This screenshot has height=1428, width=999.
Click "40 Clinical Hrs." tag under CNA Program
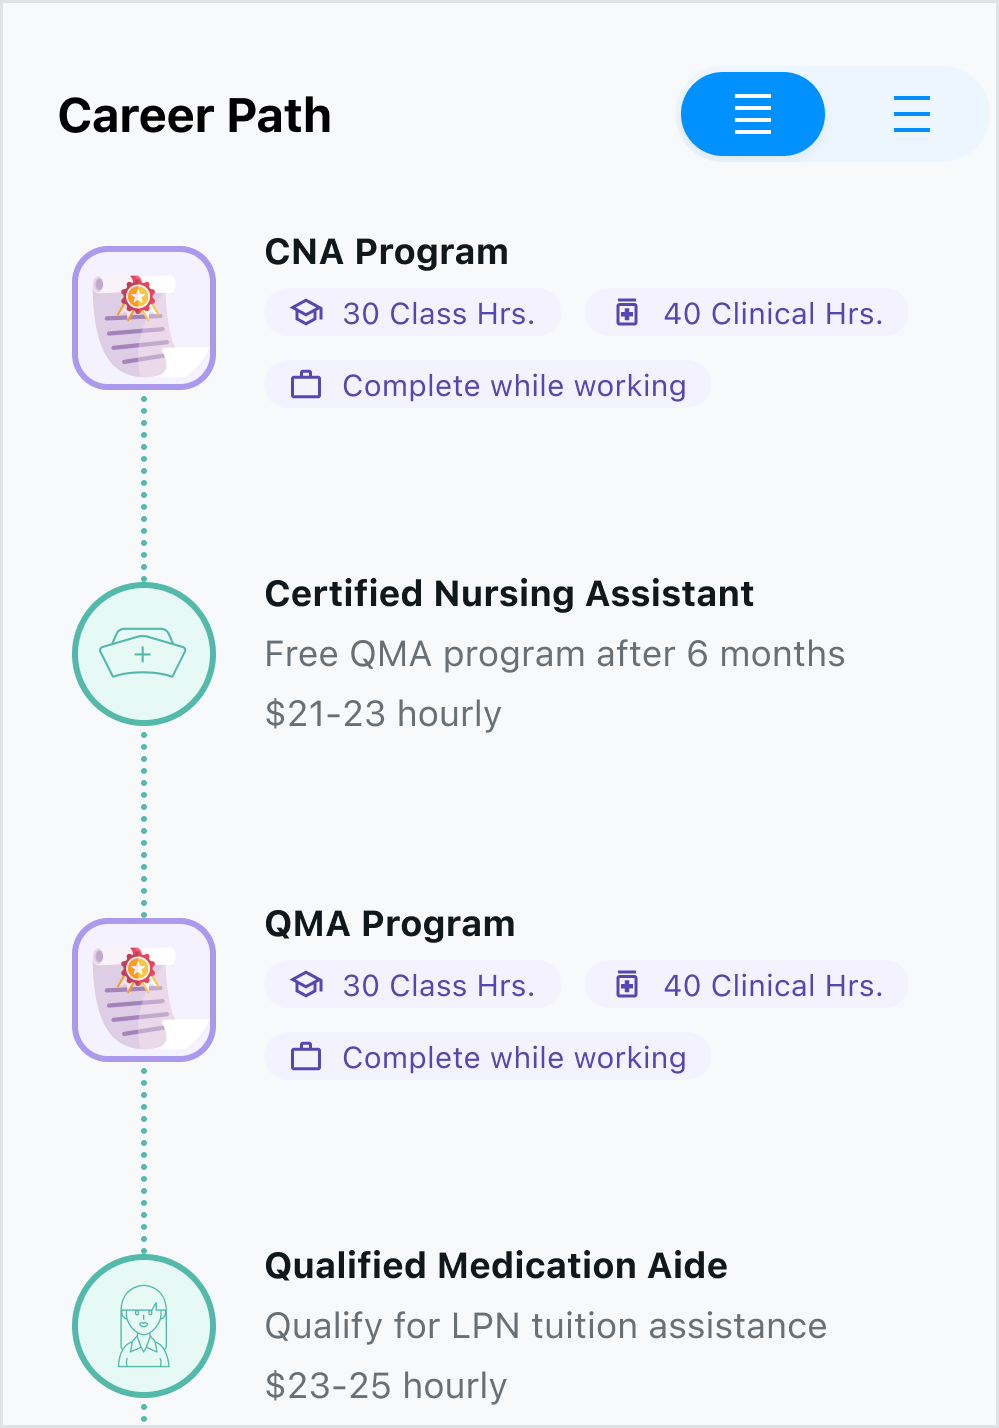coord(748,313)
